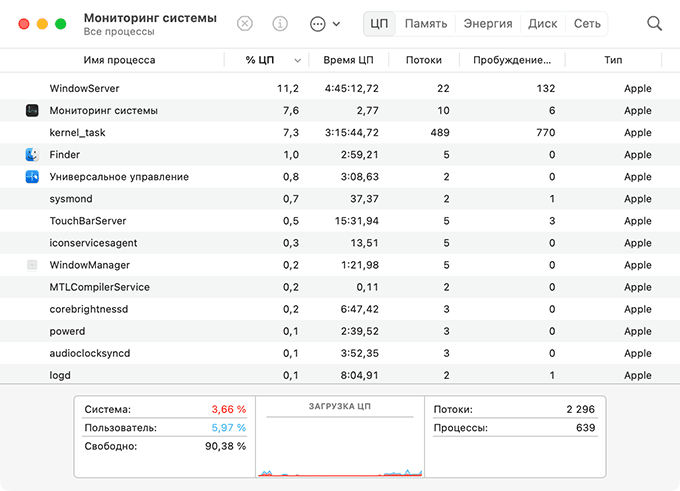
Task: Click the Потоки 2 296 total value
Action: [x=580, y=409]
